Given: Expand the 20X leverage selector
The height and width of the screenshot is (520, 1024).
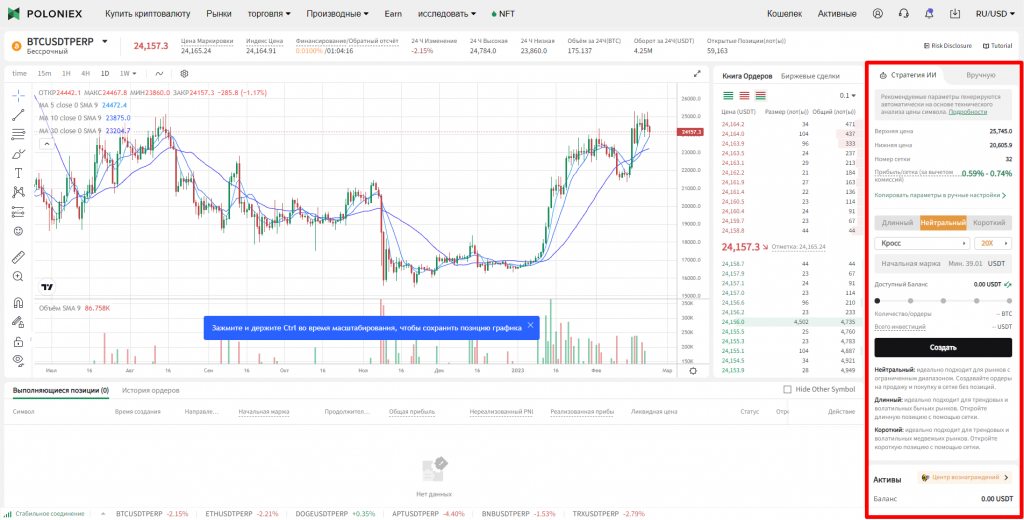Looking at the screenshot, I should pyautogui.click(x=992, y=243).
